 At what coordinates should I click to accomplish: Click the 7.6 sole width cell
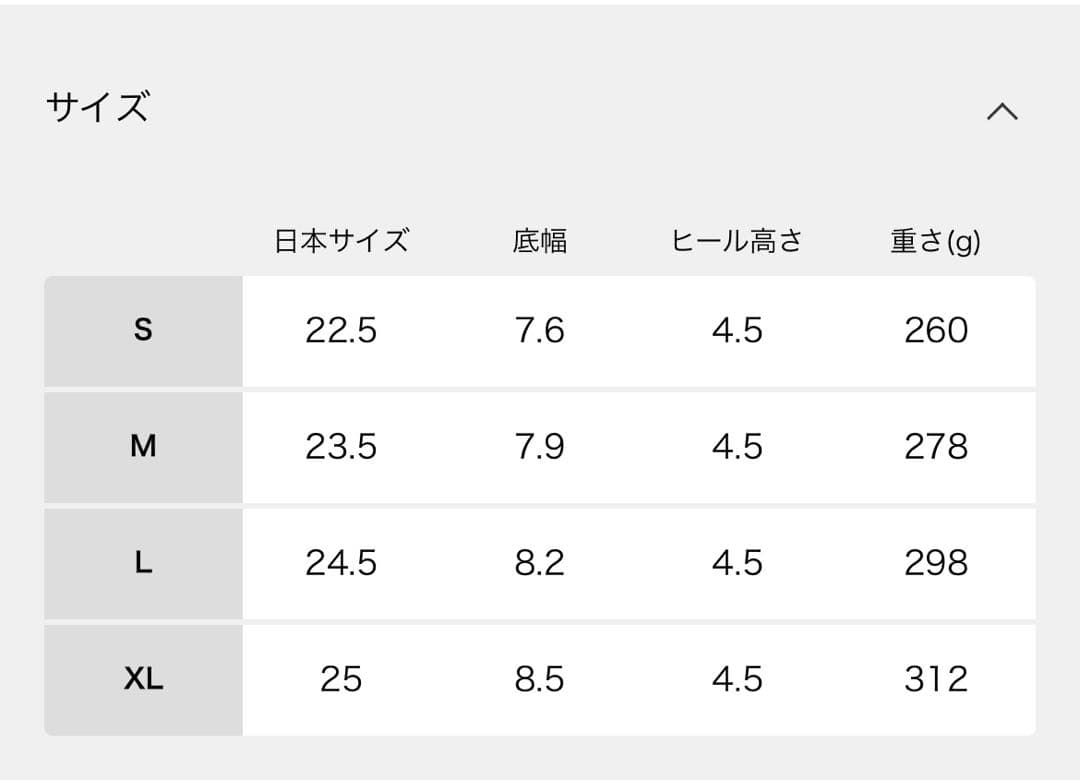[541, 330]
